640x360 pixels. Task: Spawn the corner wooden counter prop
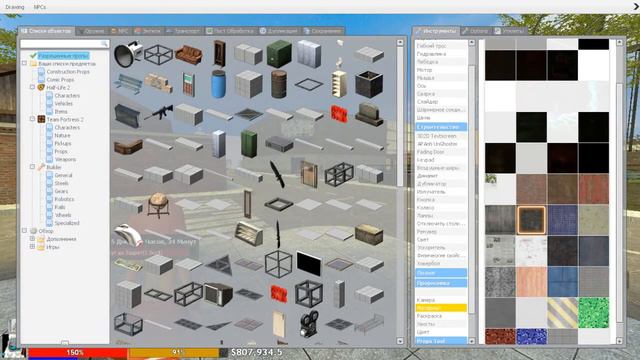128,146
